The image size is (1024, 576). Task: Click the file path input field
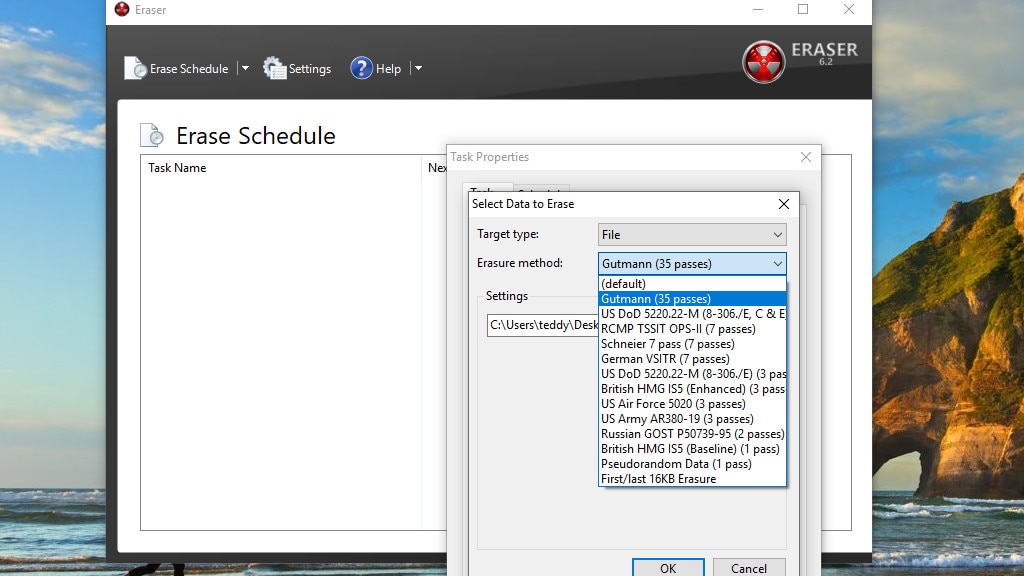[543, 325]
